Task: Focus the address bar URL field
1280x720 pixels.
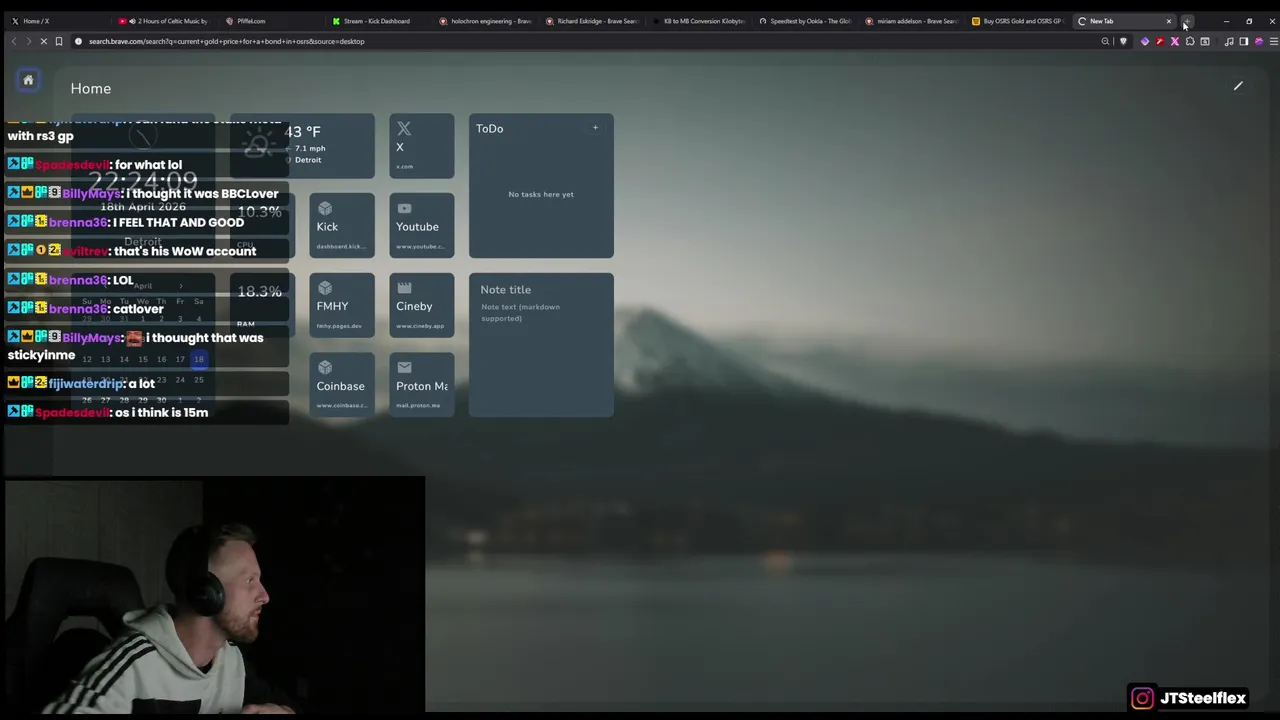Action: click(x=580, y=41)
